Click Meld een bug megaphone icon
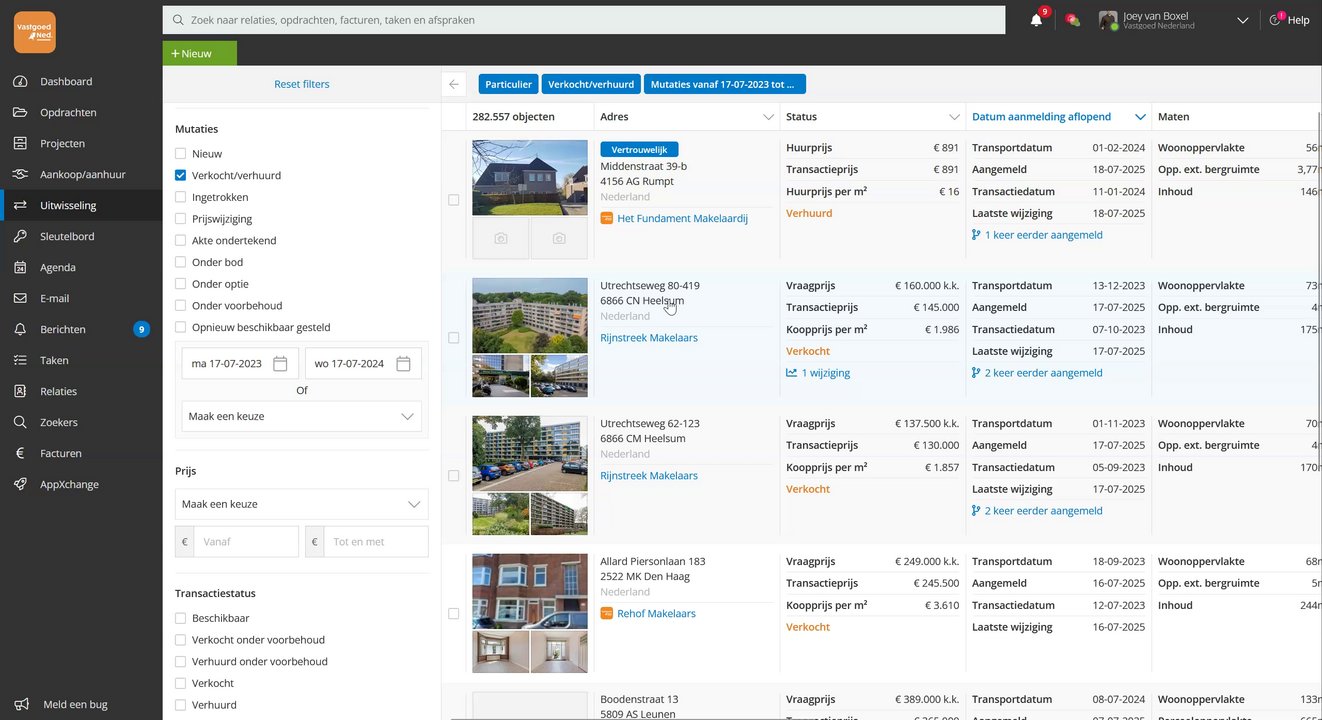 point(20,705)
